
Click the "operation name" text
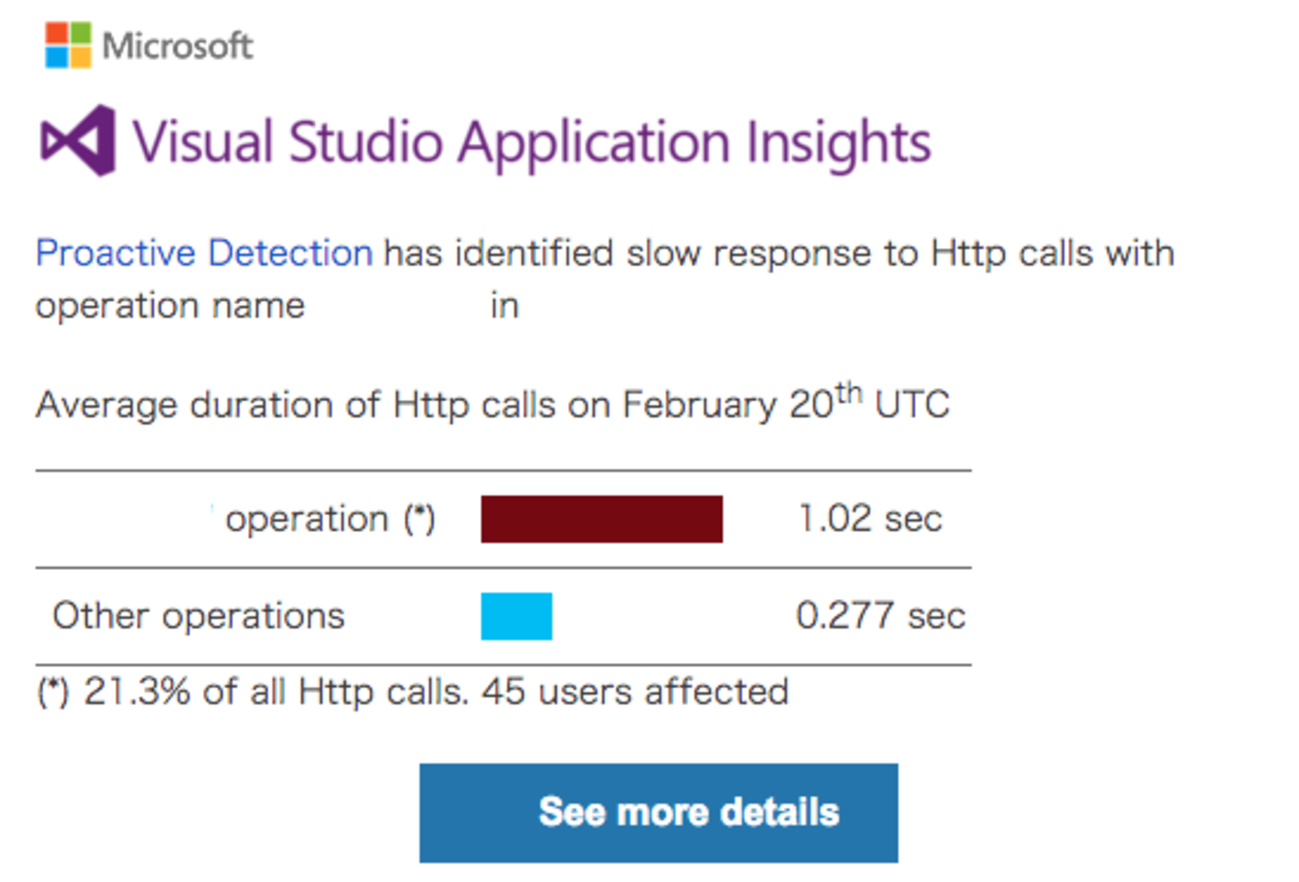point(170,305)
